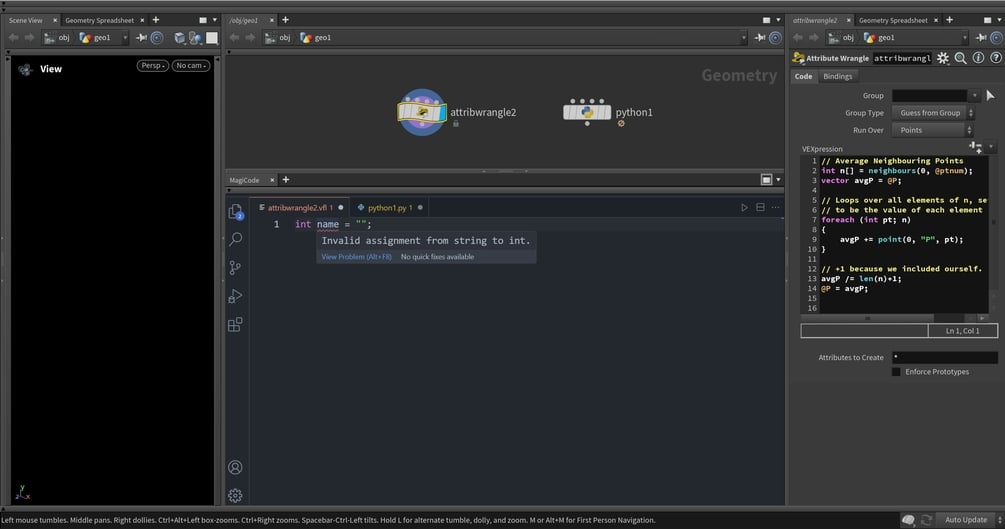Switch to left Geometry Spreadsheet tab
Screen dimensions: 1005x529
(x=99, y=21)
